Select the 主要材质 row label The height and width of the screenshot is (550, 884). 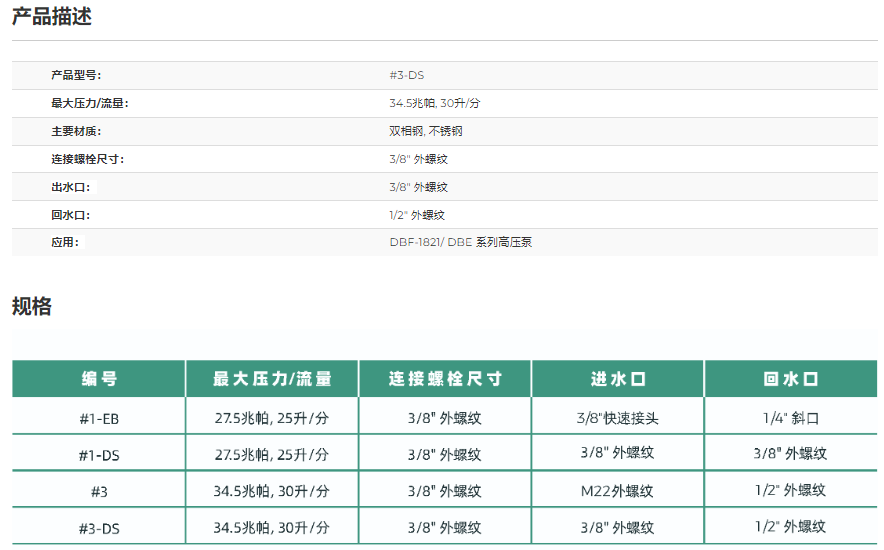point(76,131)
